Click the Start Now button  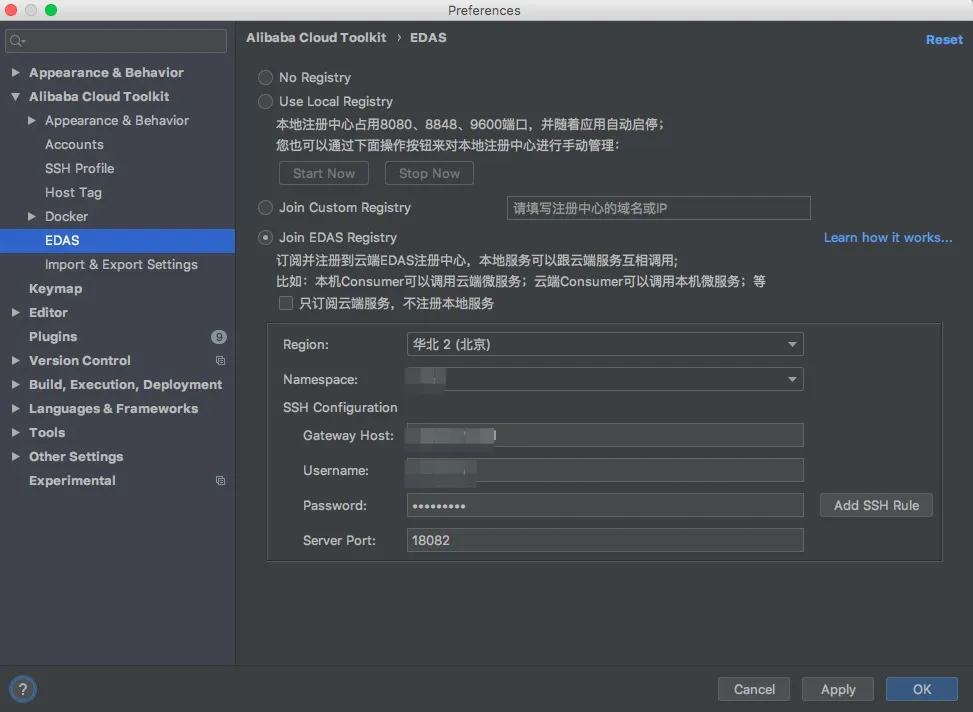coord(324,173)
